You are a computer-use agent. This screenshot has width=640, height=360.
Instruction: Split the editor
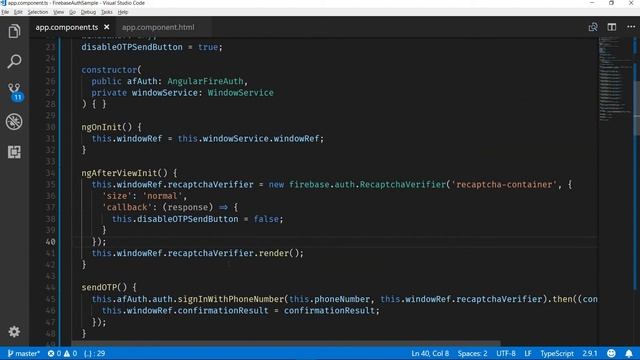tap(611, 27)
